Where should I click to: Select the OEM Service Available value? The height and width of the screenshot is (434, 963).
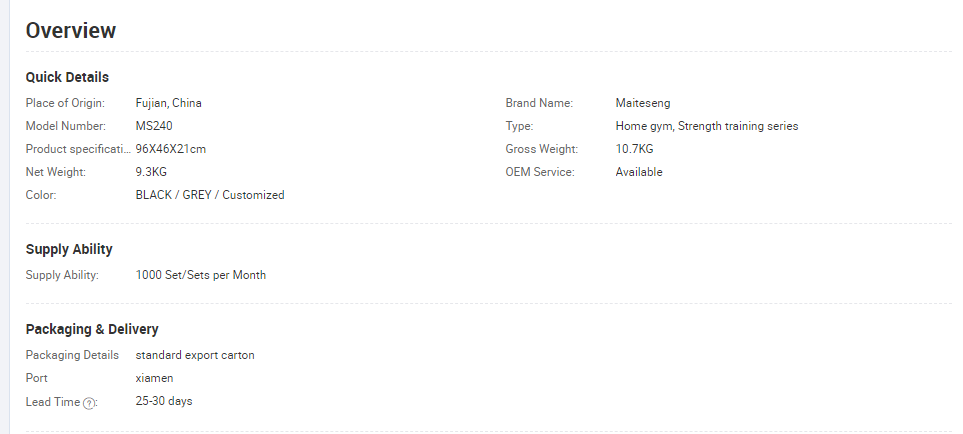coord(639,172)
